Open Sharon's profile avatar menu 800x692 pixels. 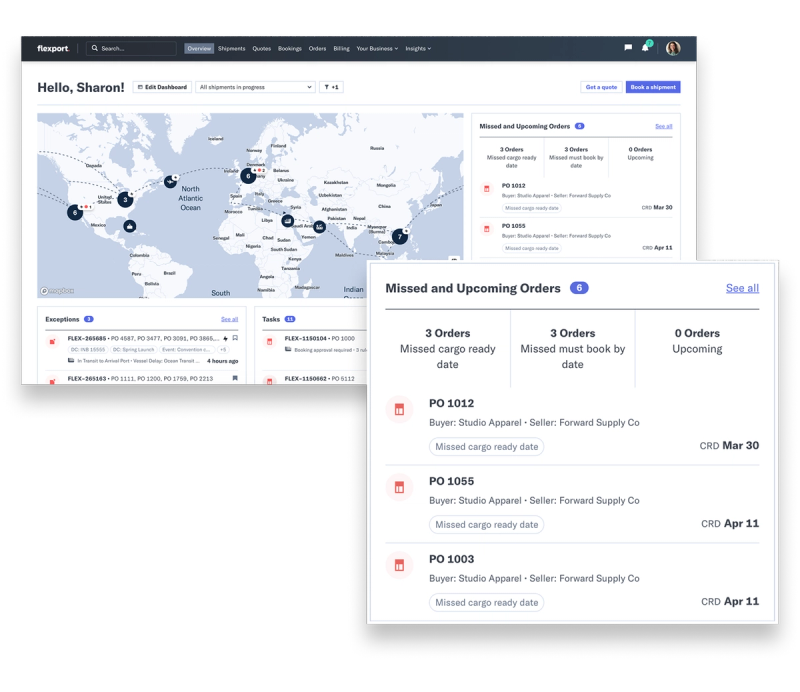point(673,48)
